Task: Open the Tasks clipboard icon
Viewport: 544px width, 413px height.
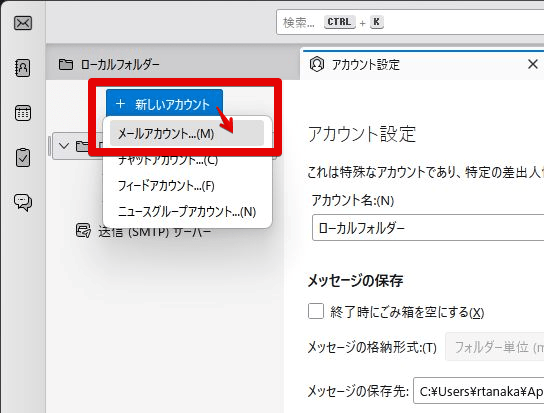Action: pos(23,158)
